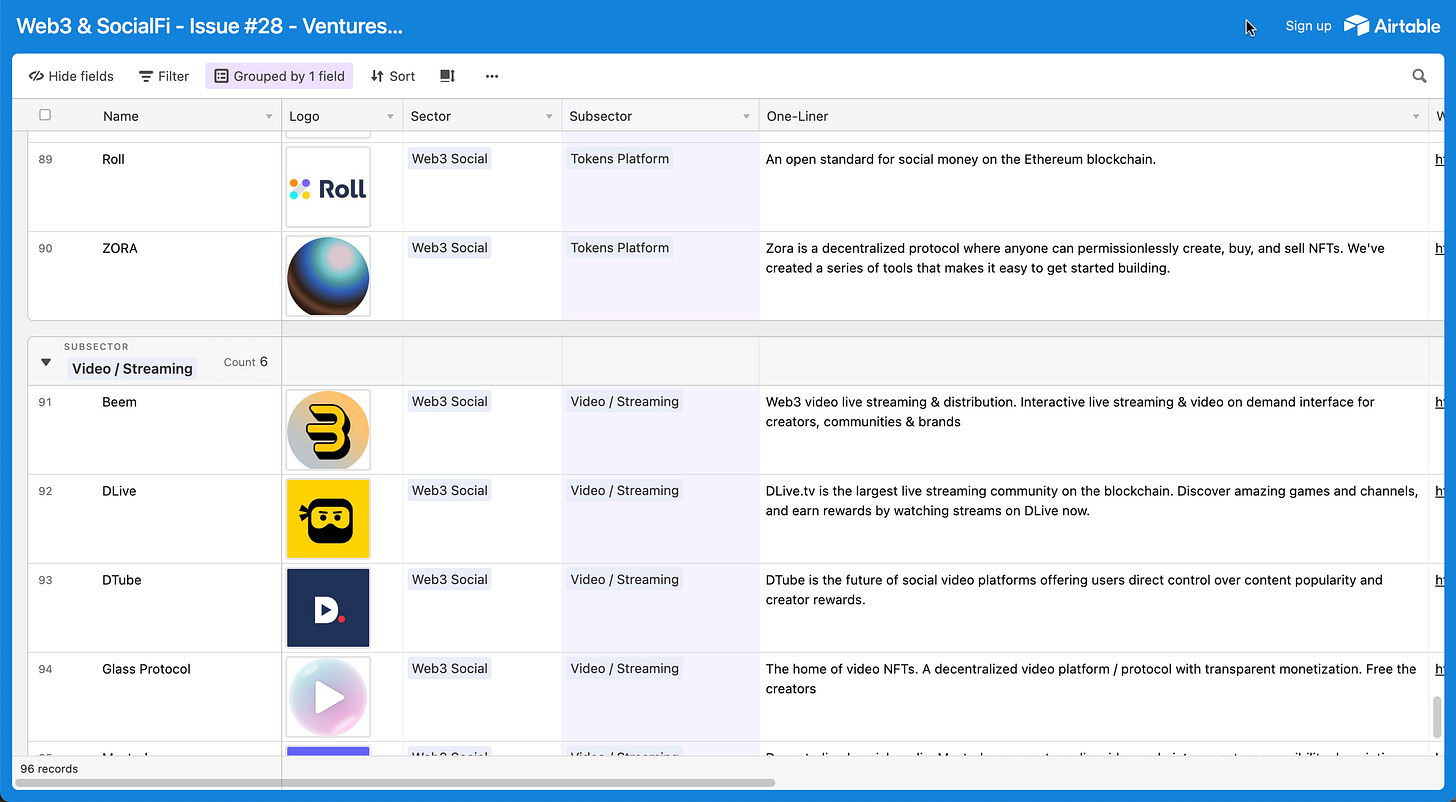
Task: Click the Video / Streaming group label
Action: 132,369
